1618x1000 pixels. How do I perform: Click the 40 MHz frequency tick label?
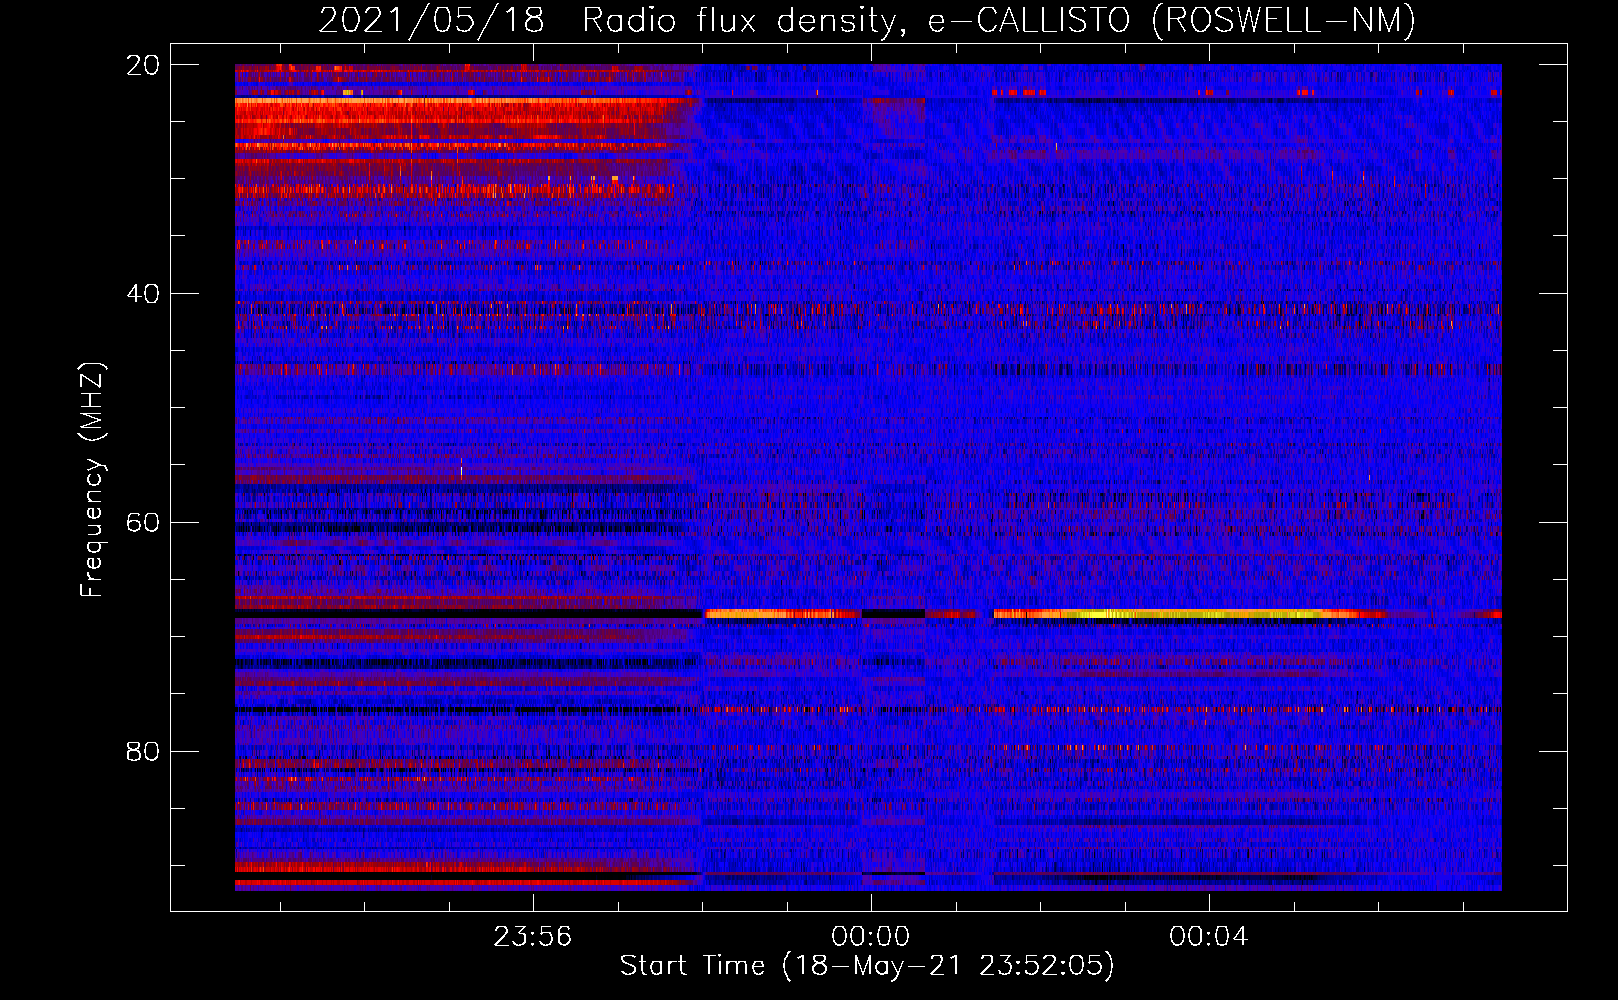[143, 294]
